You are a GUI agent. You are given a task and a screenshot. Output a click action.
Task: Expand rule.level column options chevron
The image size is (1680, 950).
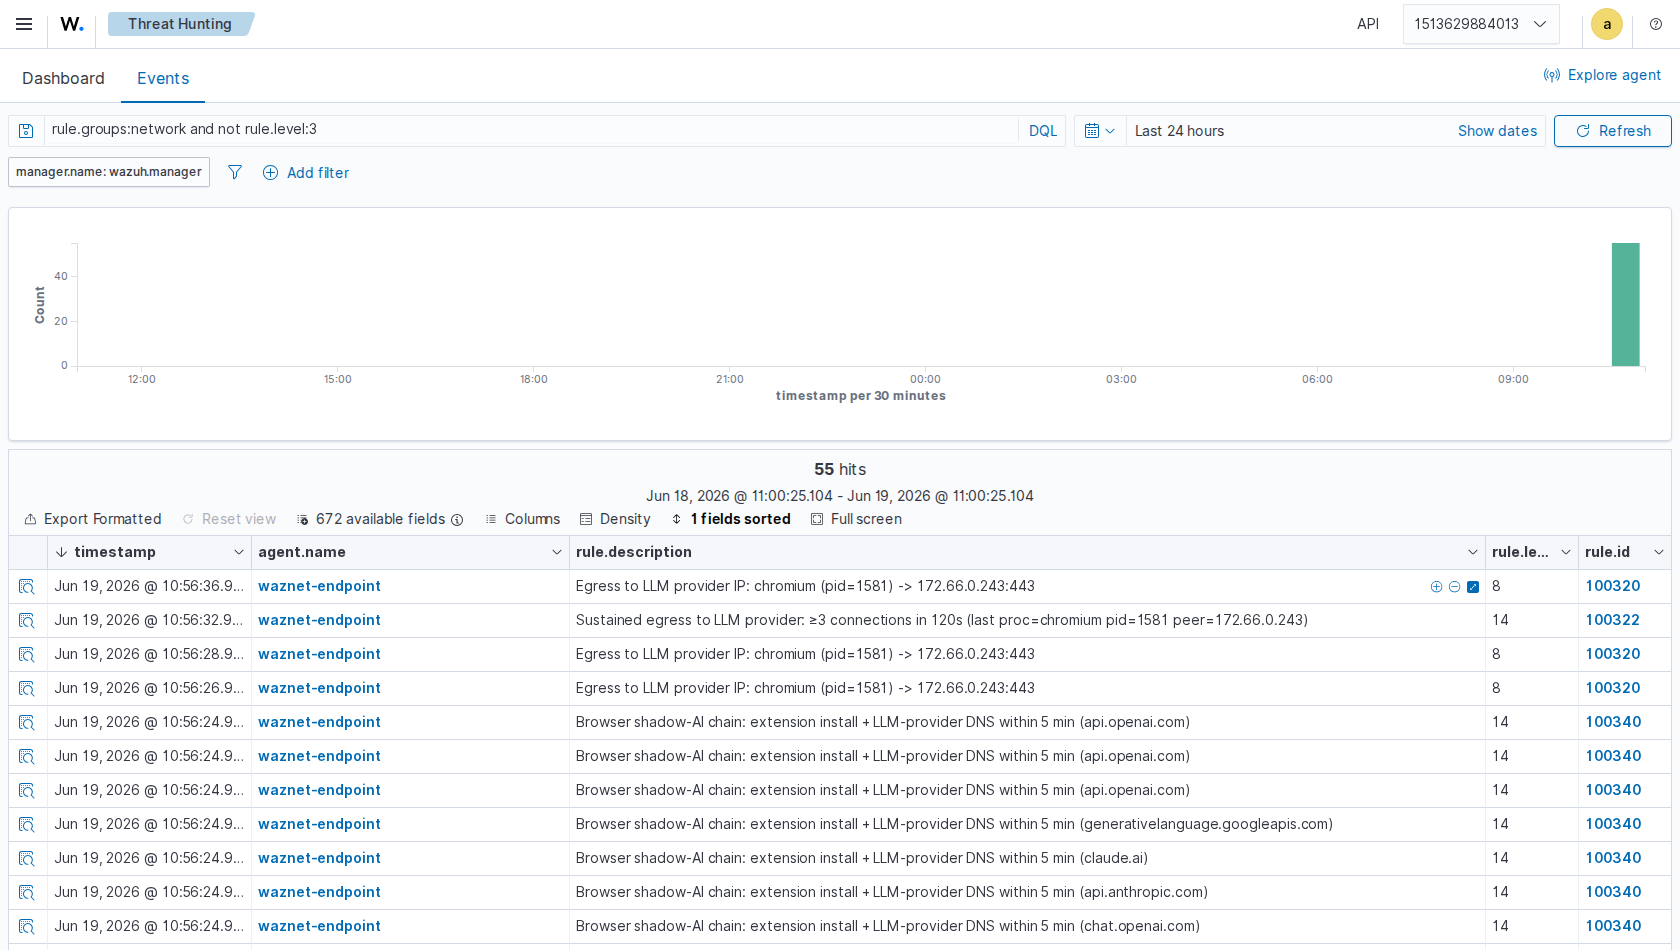(x=1566, y=552)
